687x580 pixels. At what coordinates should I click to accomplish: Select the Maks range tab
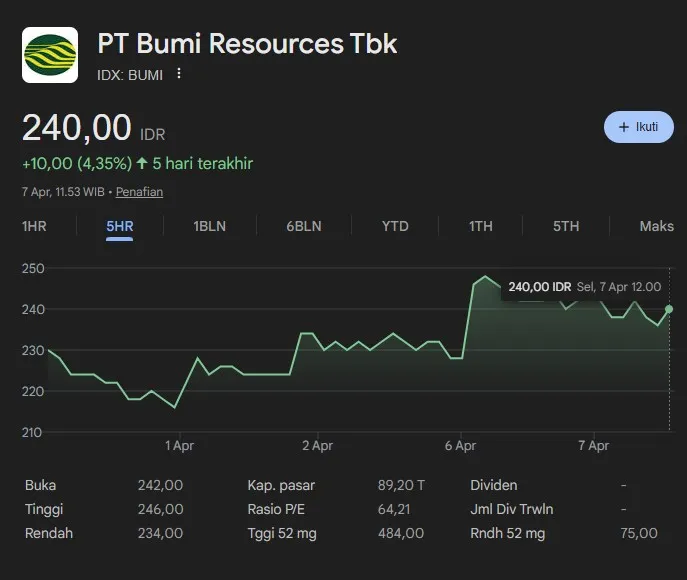pos(656,226)
